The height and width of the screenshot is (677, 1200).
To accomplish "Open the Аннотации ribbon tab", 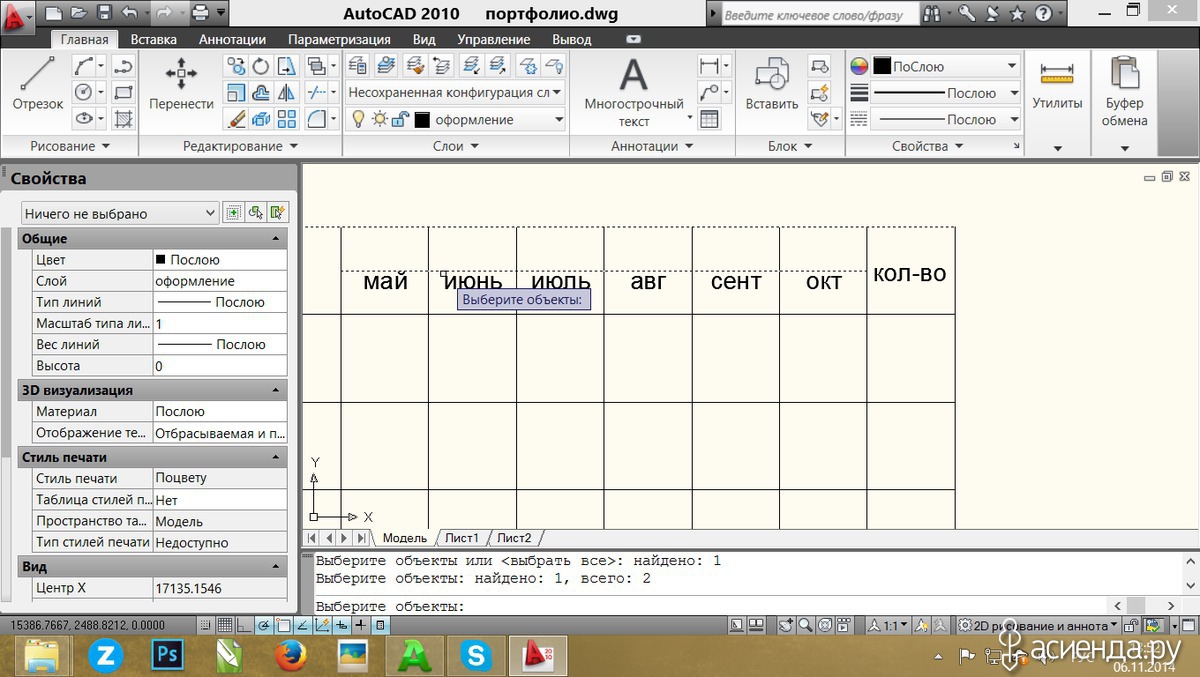I will [232, 39].
